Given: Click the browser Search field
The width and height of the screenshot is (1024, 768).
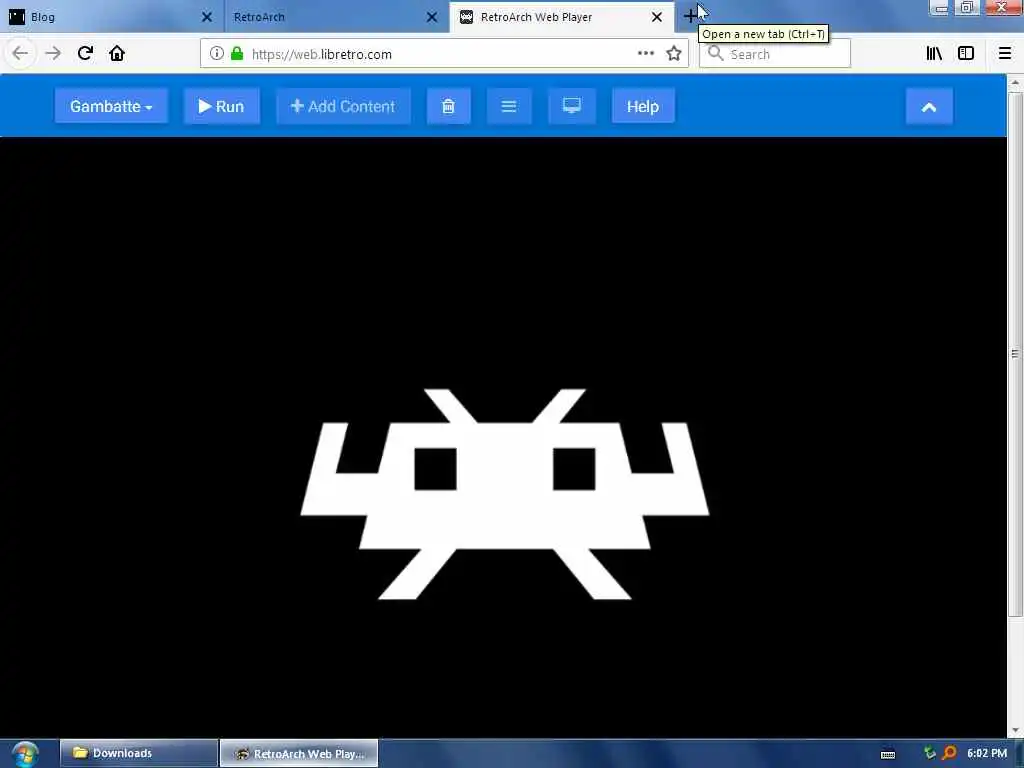Looking at the screenshot, I should (775, 54).
